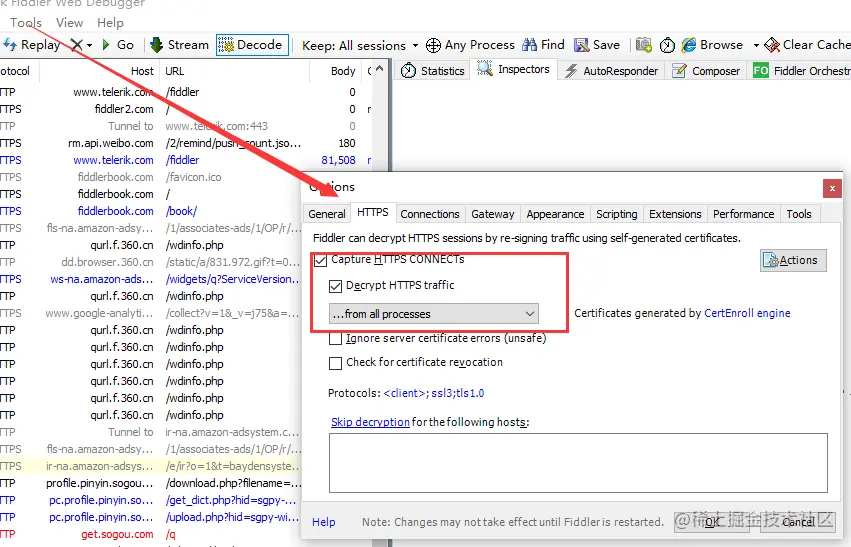Screen dimensions: 851x547
Task: Click the timer stopwatch icon
Action: (667, 45)
